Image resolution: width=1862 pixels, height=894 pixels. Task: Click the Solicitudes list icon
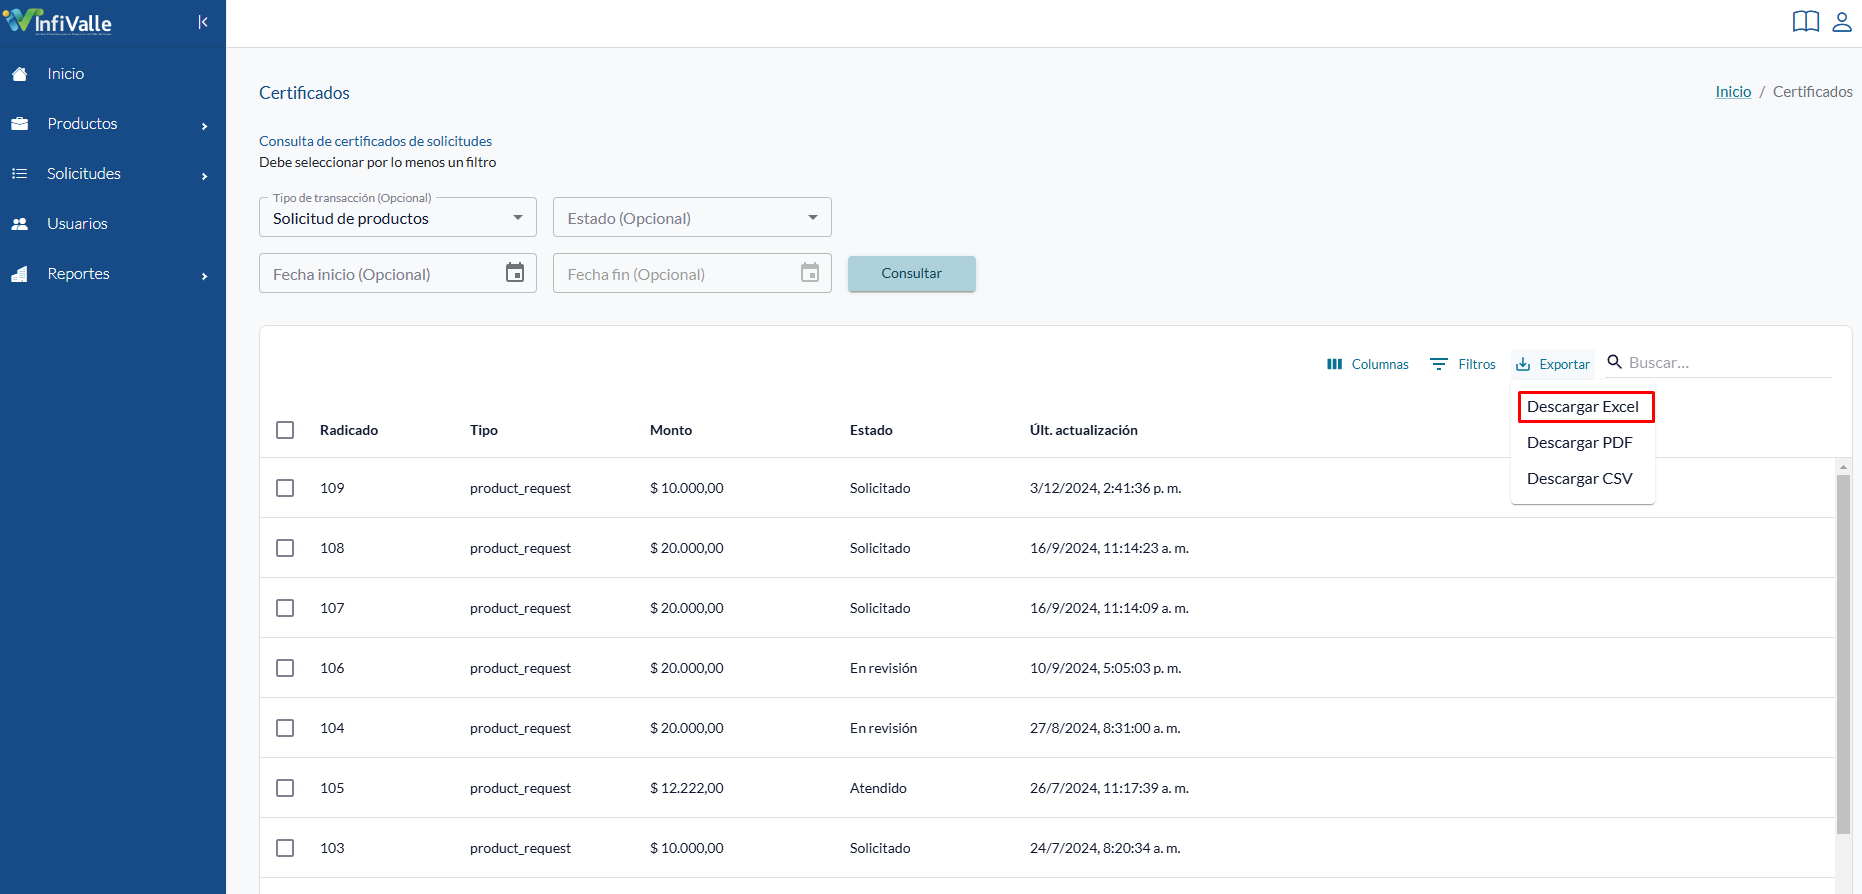[19, 174]
